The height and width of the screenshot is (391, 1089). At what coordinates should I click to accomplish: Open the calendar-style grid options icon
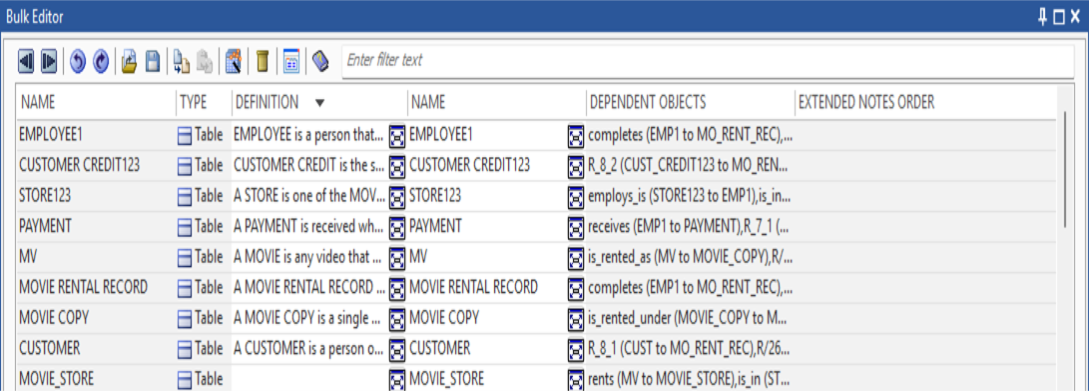coord(292,62)
